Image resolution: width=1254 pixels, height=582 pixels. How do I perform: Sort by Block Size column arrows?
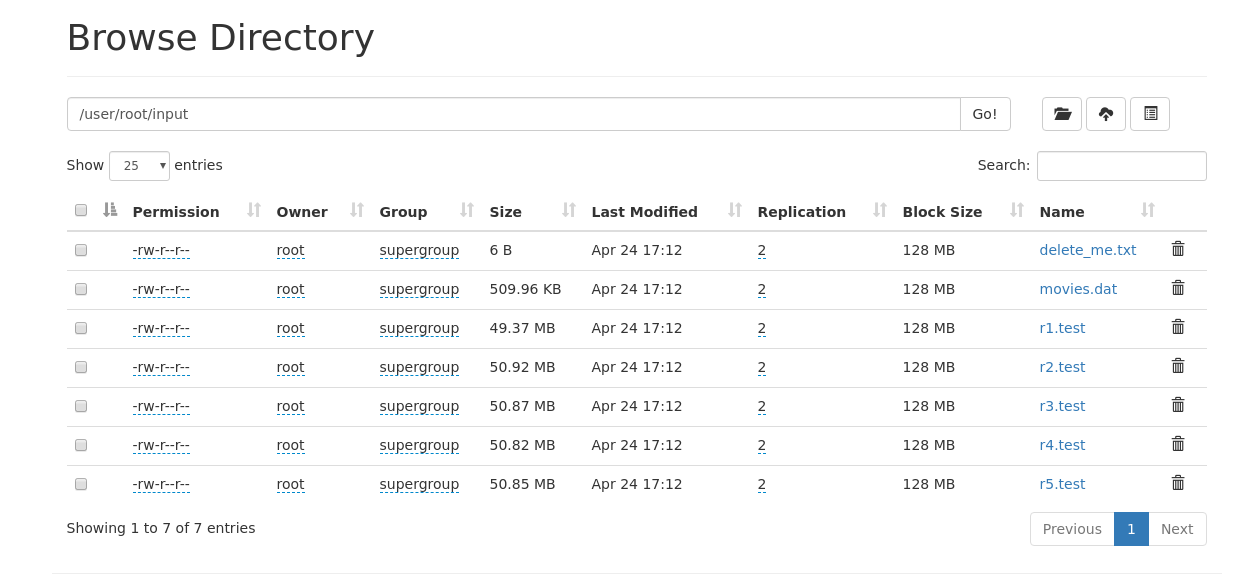tap(1017, 210)
